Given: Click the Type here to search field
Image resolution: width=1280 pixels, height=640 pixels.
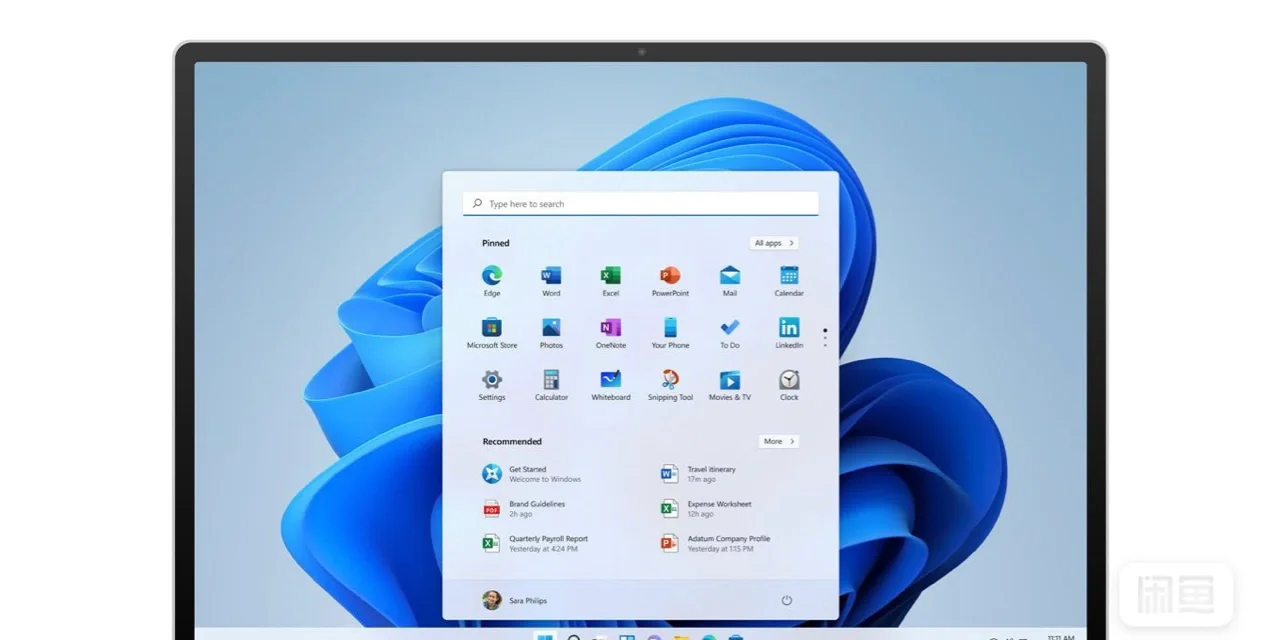Looking at the screenshot, I should (x=640, y=203).
